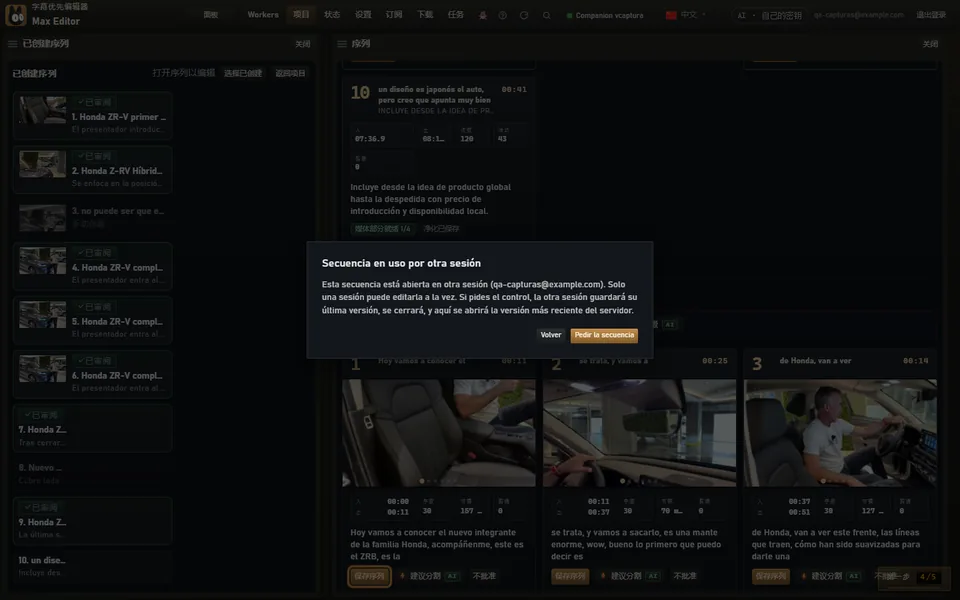Click the car seat video thumbnail of clip 1
The image size is (960, 600).
tap(438, 433)
